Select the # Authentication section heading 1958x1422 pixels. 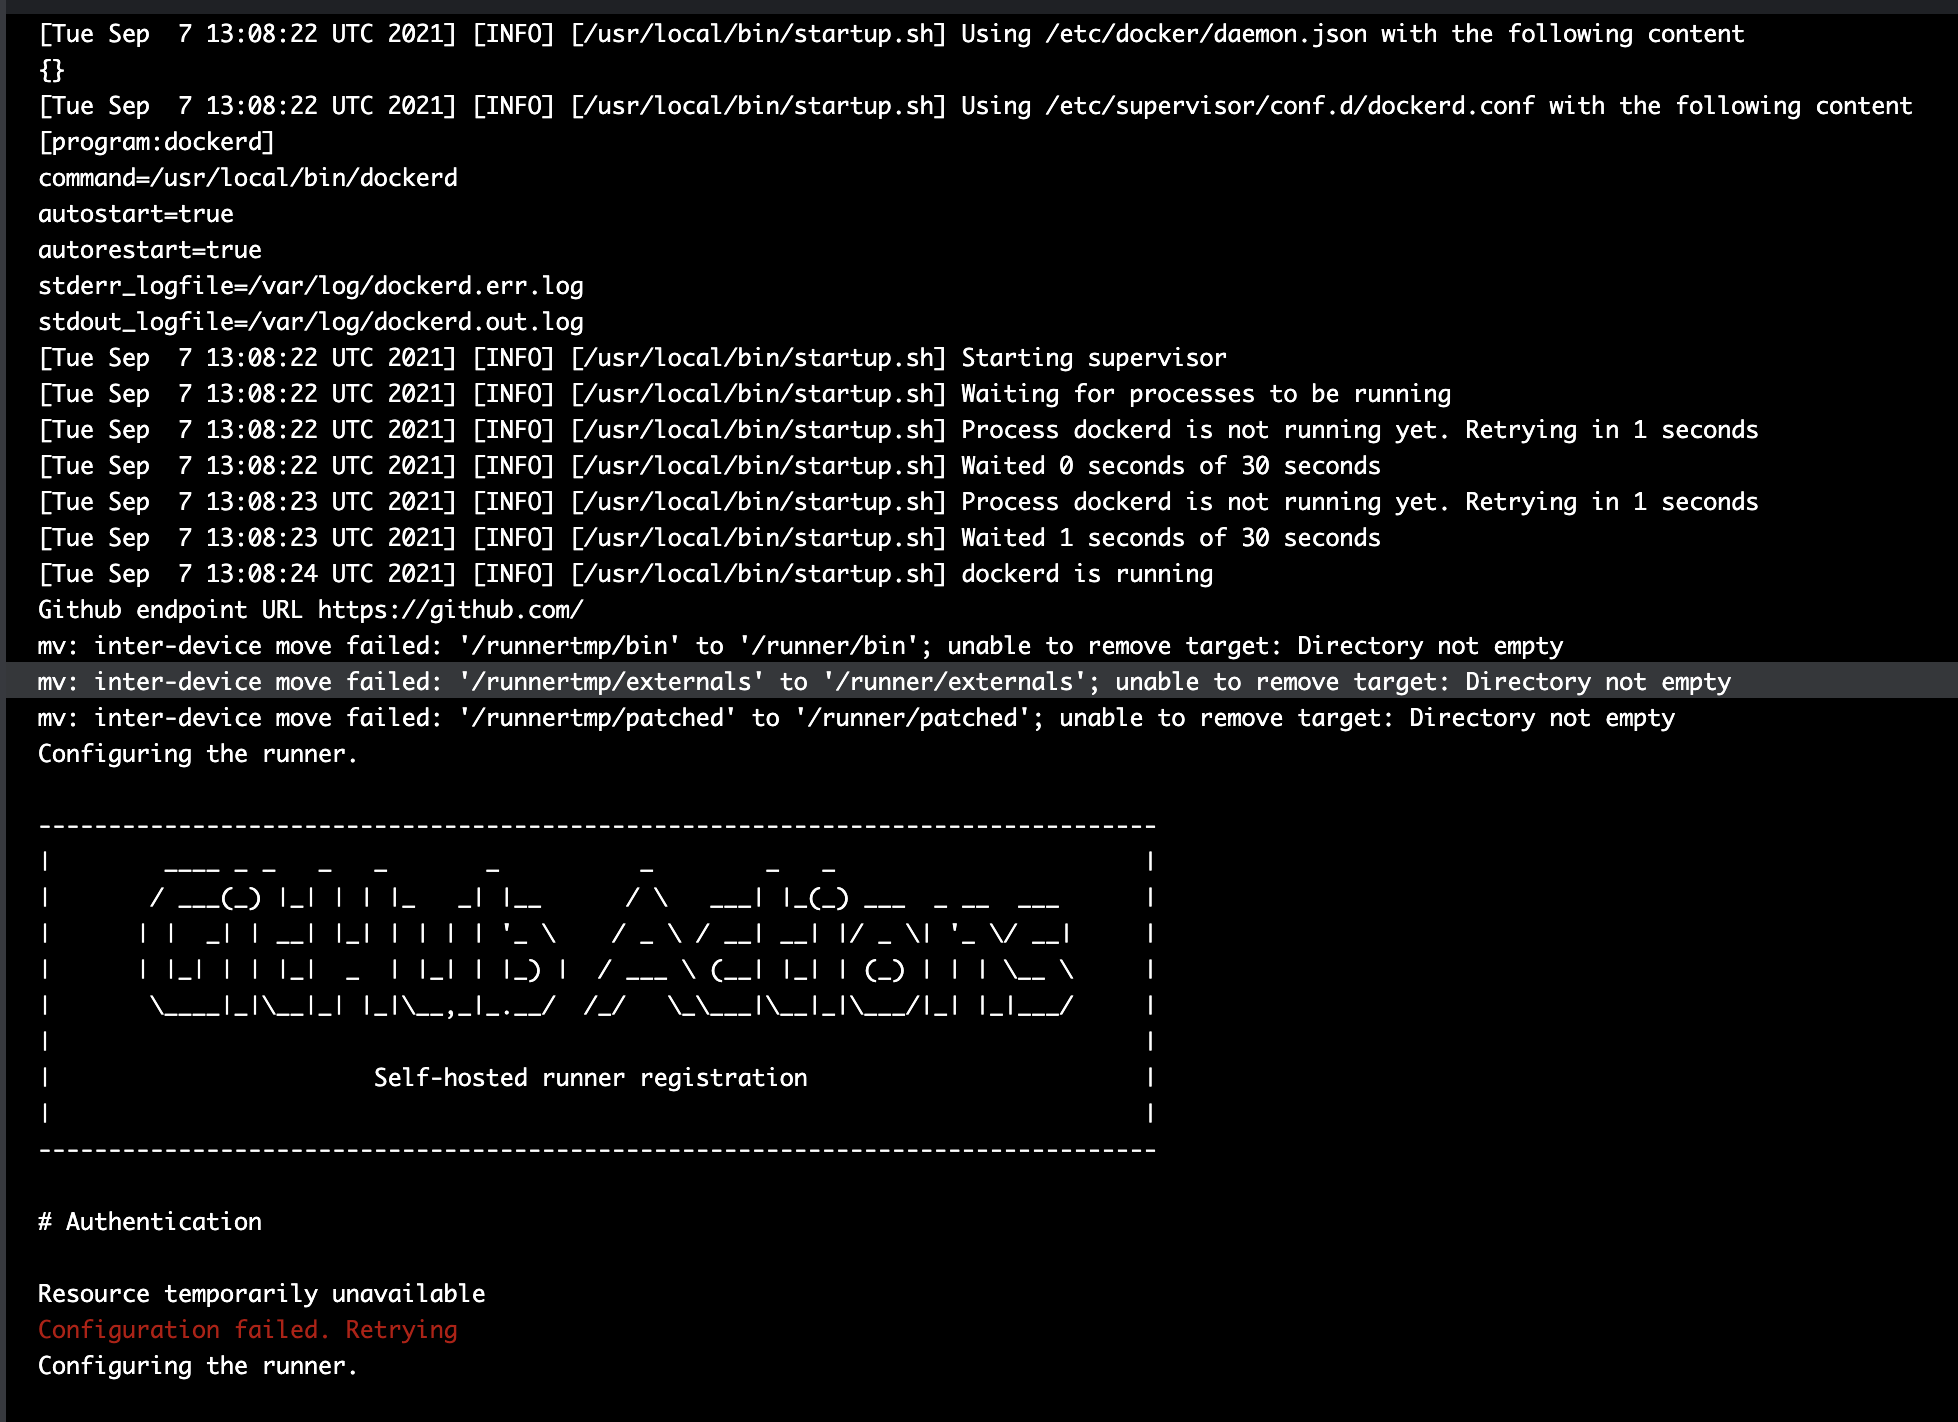click(x=148, y=1221)
